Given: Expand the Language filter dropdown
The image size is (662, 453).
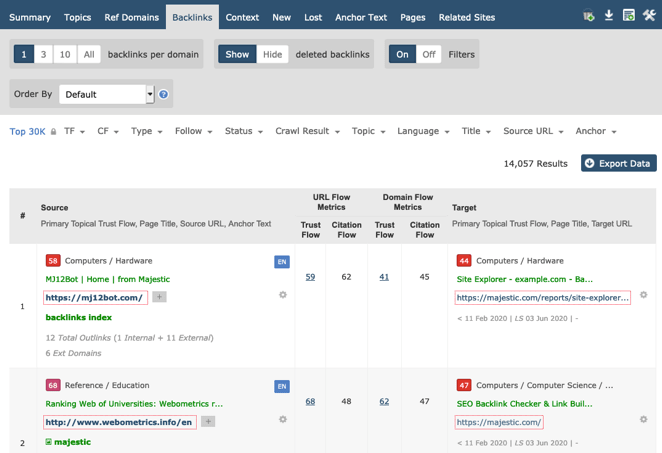Looking at the screenshot, I should (423, 131).
